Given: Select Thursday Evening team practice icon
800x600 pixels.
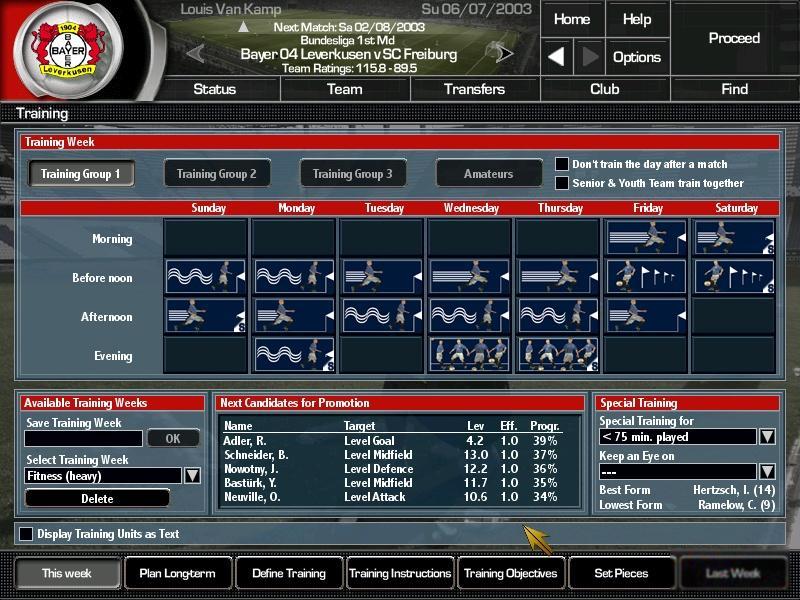Looking at the screenshot, I should click(x=558, y=355).
